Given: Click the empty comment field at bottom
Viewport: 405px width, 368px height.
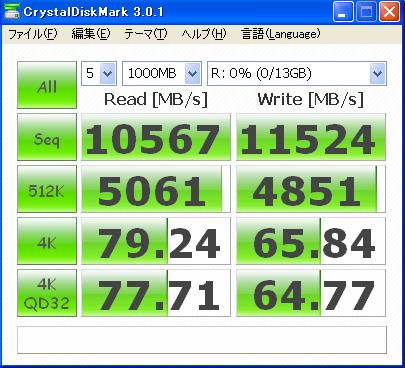Looking at the screenshot, I should tap(202, 340).
